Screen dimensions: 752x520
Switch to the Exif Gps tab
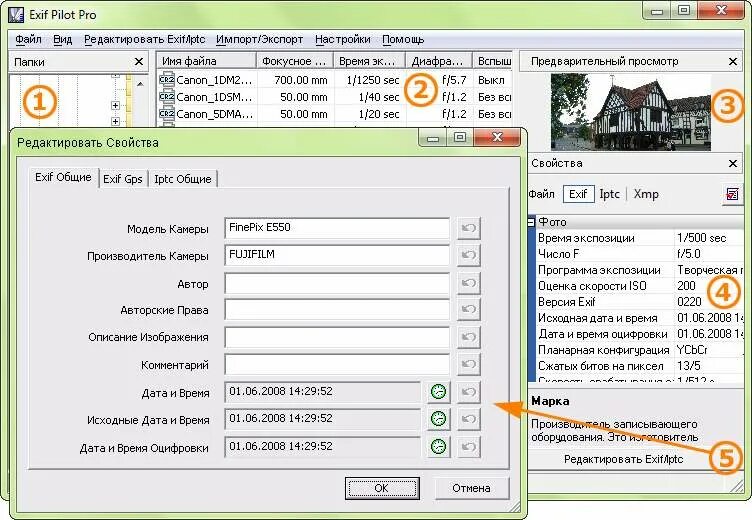pyautogui.click(x=123, y=179)
